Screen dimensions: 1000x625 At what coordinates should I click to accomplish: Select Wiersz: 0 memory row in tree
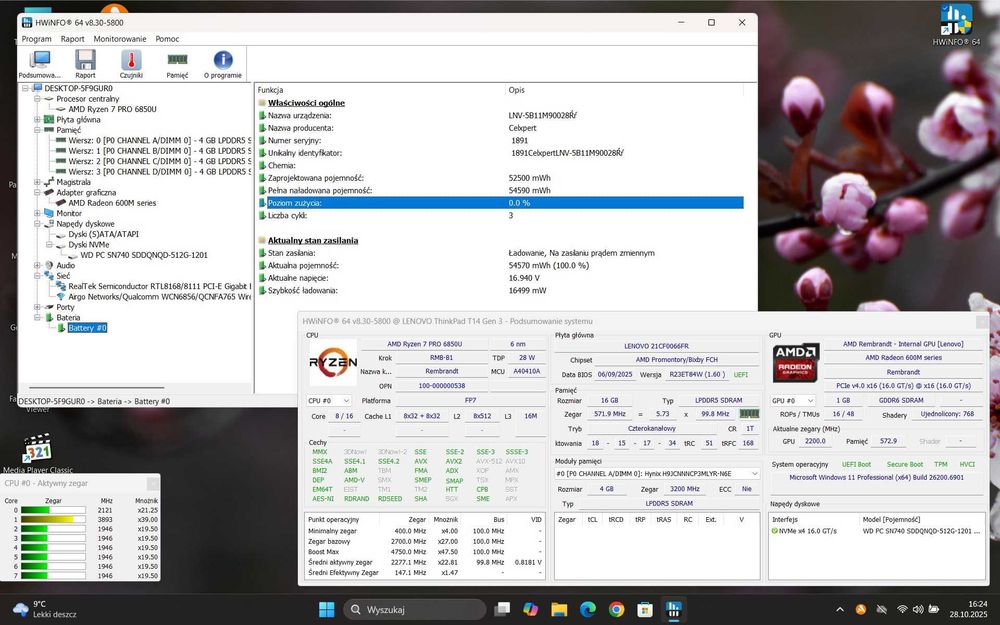point(159,140)
